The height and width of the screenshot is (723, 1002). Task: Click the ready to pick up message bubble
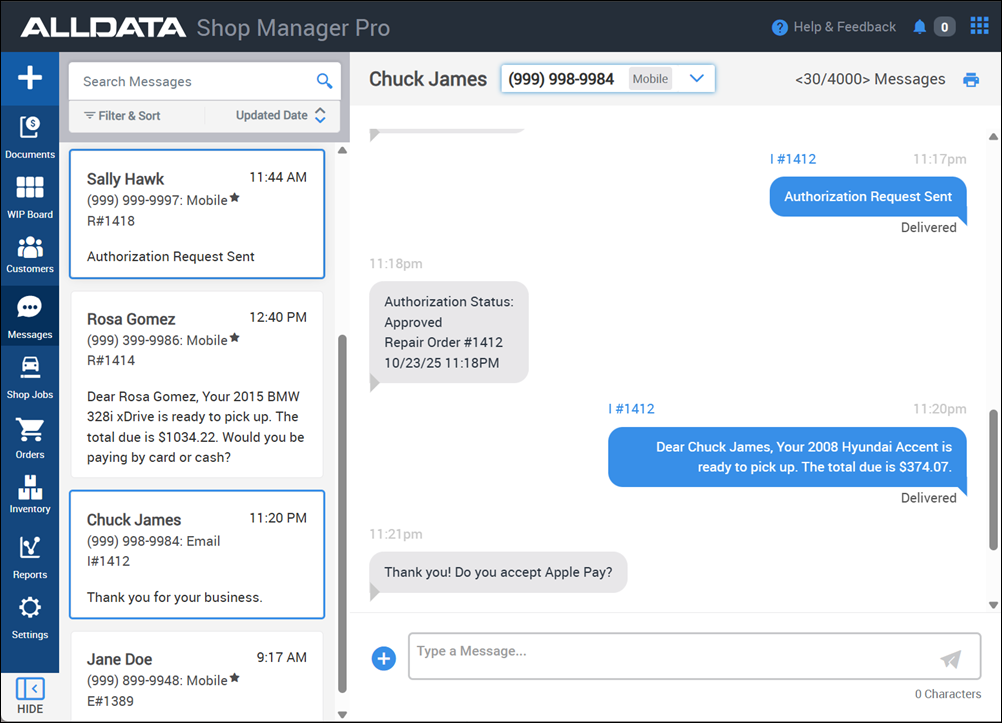[x=787, y=457]
